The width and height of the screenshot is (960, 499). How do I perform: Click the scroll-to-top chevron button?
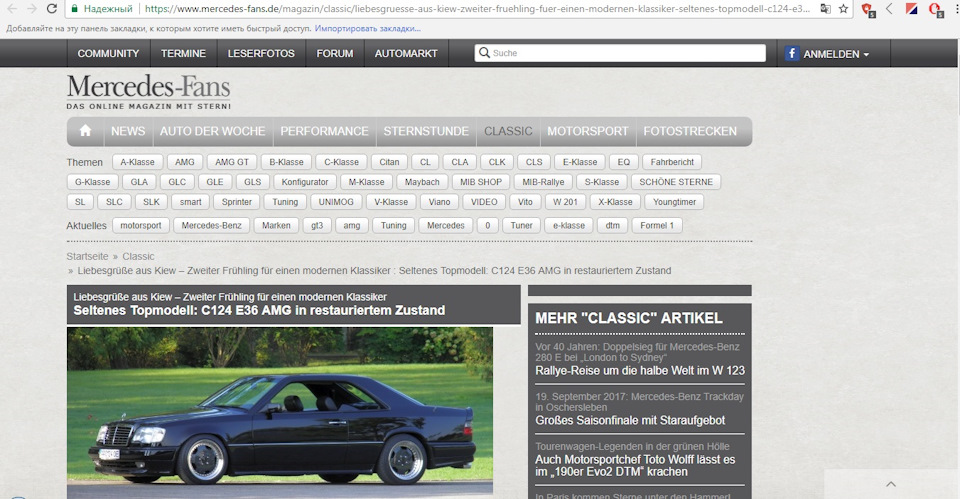(891, 484)
